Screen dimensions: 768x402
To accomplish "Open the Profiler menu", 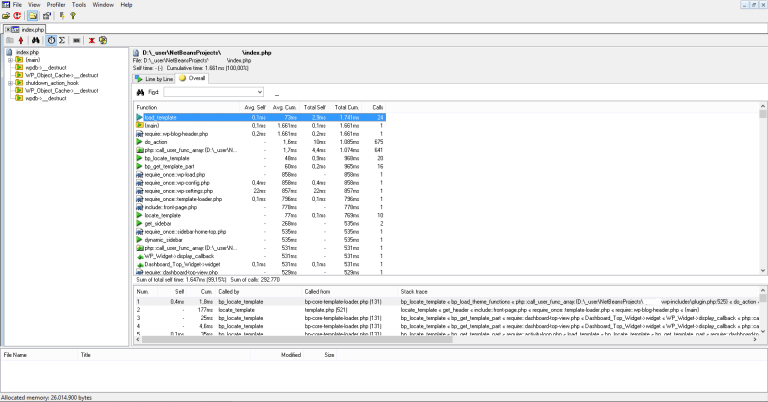I will click(56, 5).
